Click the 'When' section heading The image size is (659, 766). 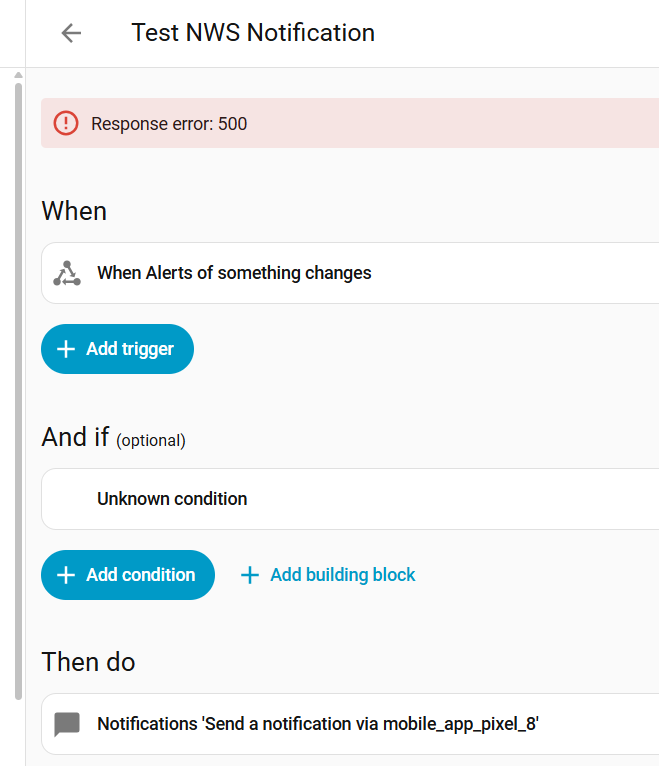click(74, 211)
